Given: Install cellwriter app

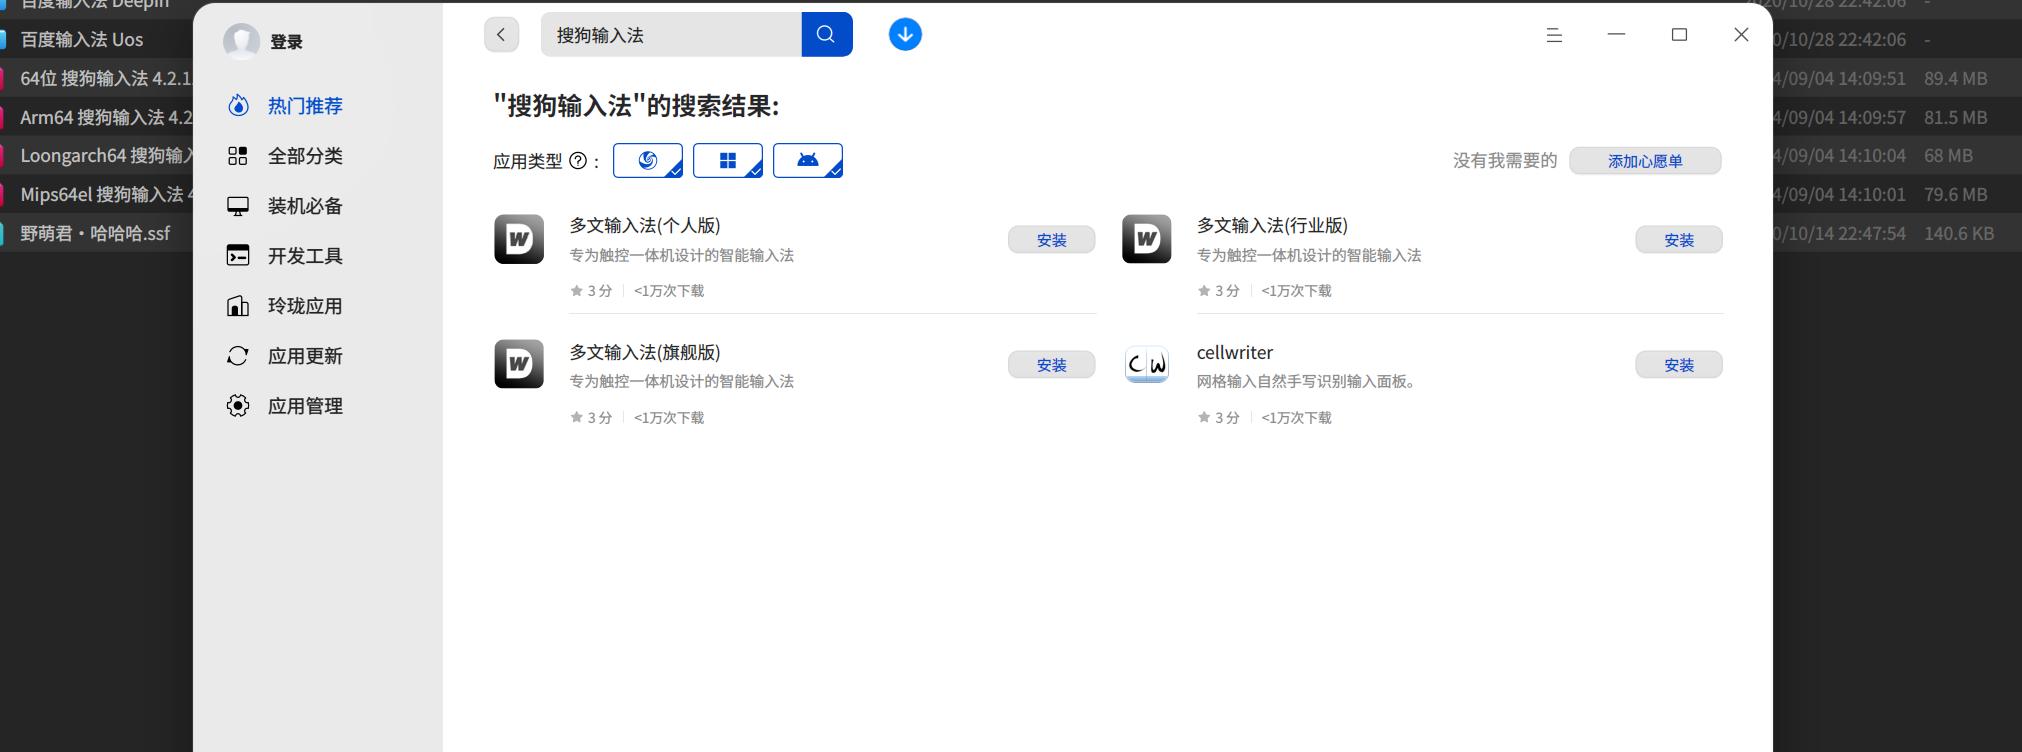Looking at the screenshot, I should pyautogui.click(x=1679, y=365).
